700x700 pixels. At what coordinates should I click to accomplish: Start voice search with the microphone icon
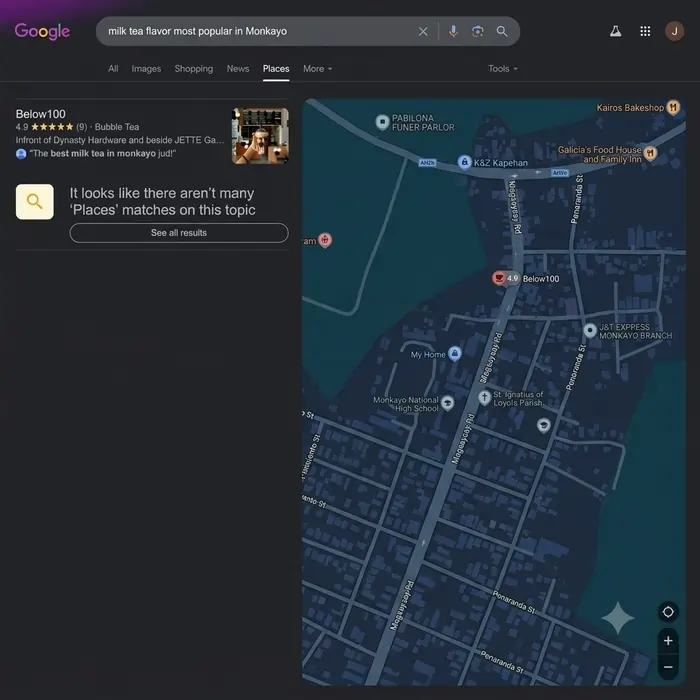tap(453, 31)
